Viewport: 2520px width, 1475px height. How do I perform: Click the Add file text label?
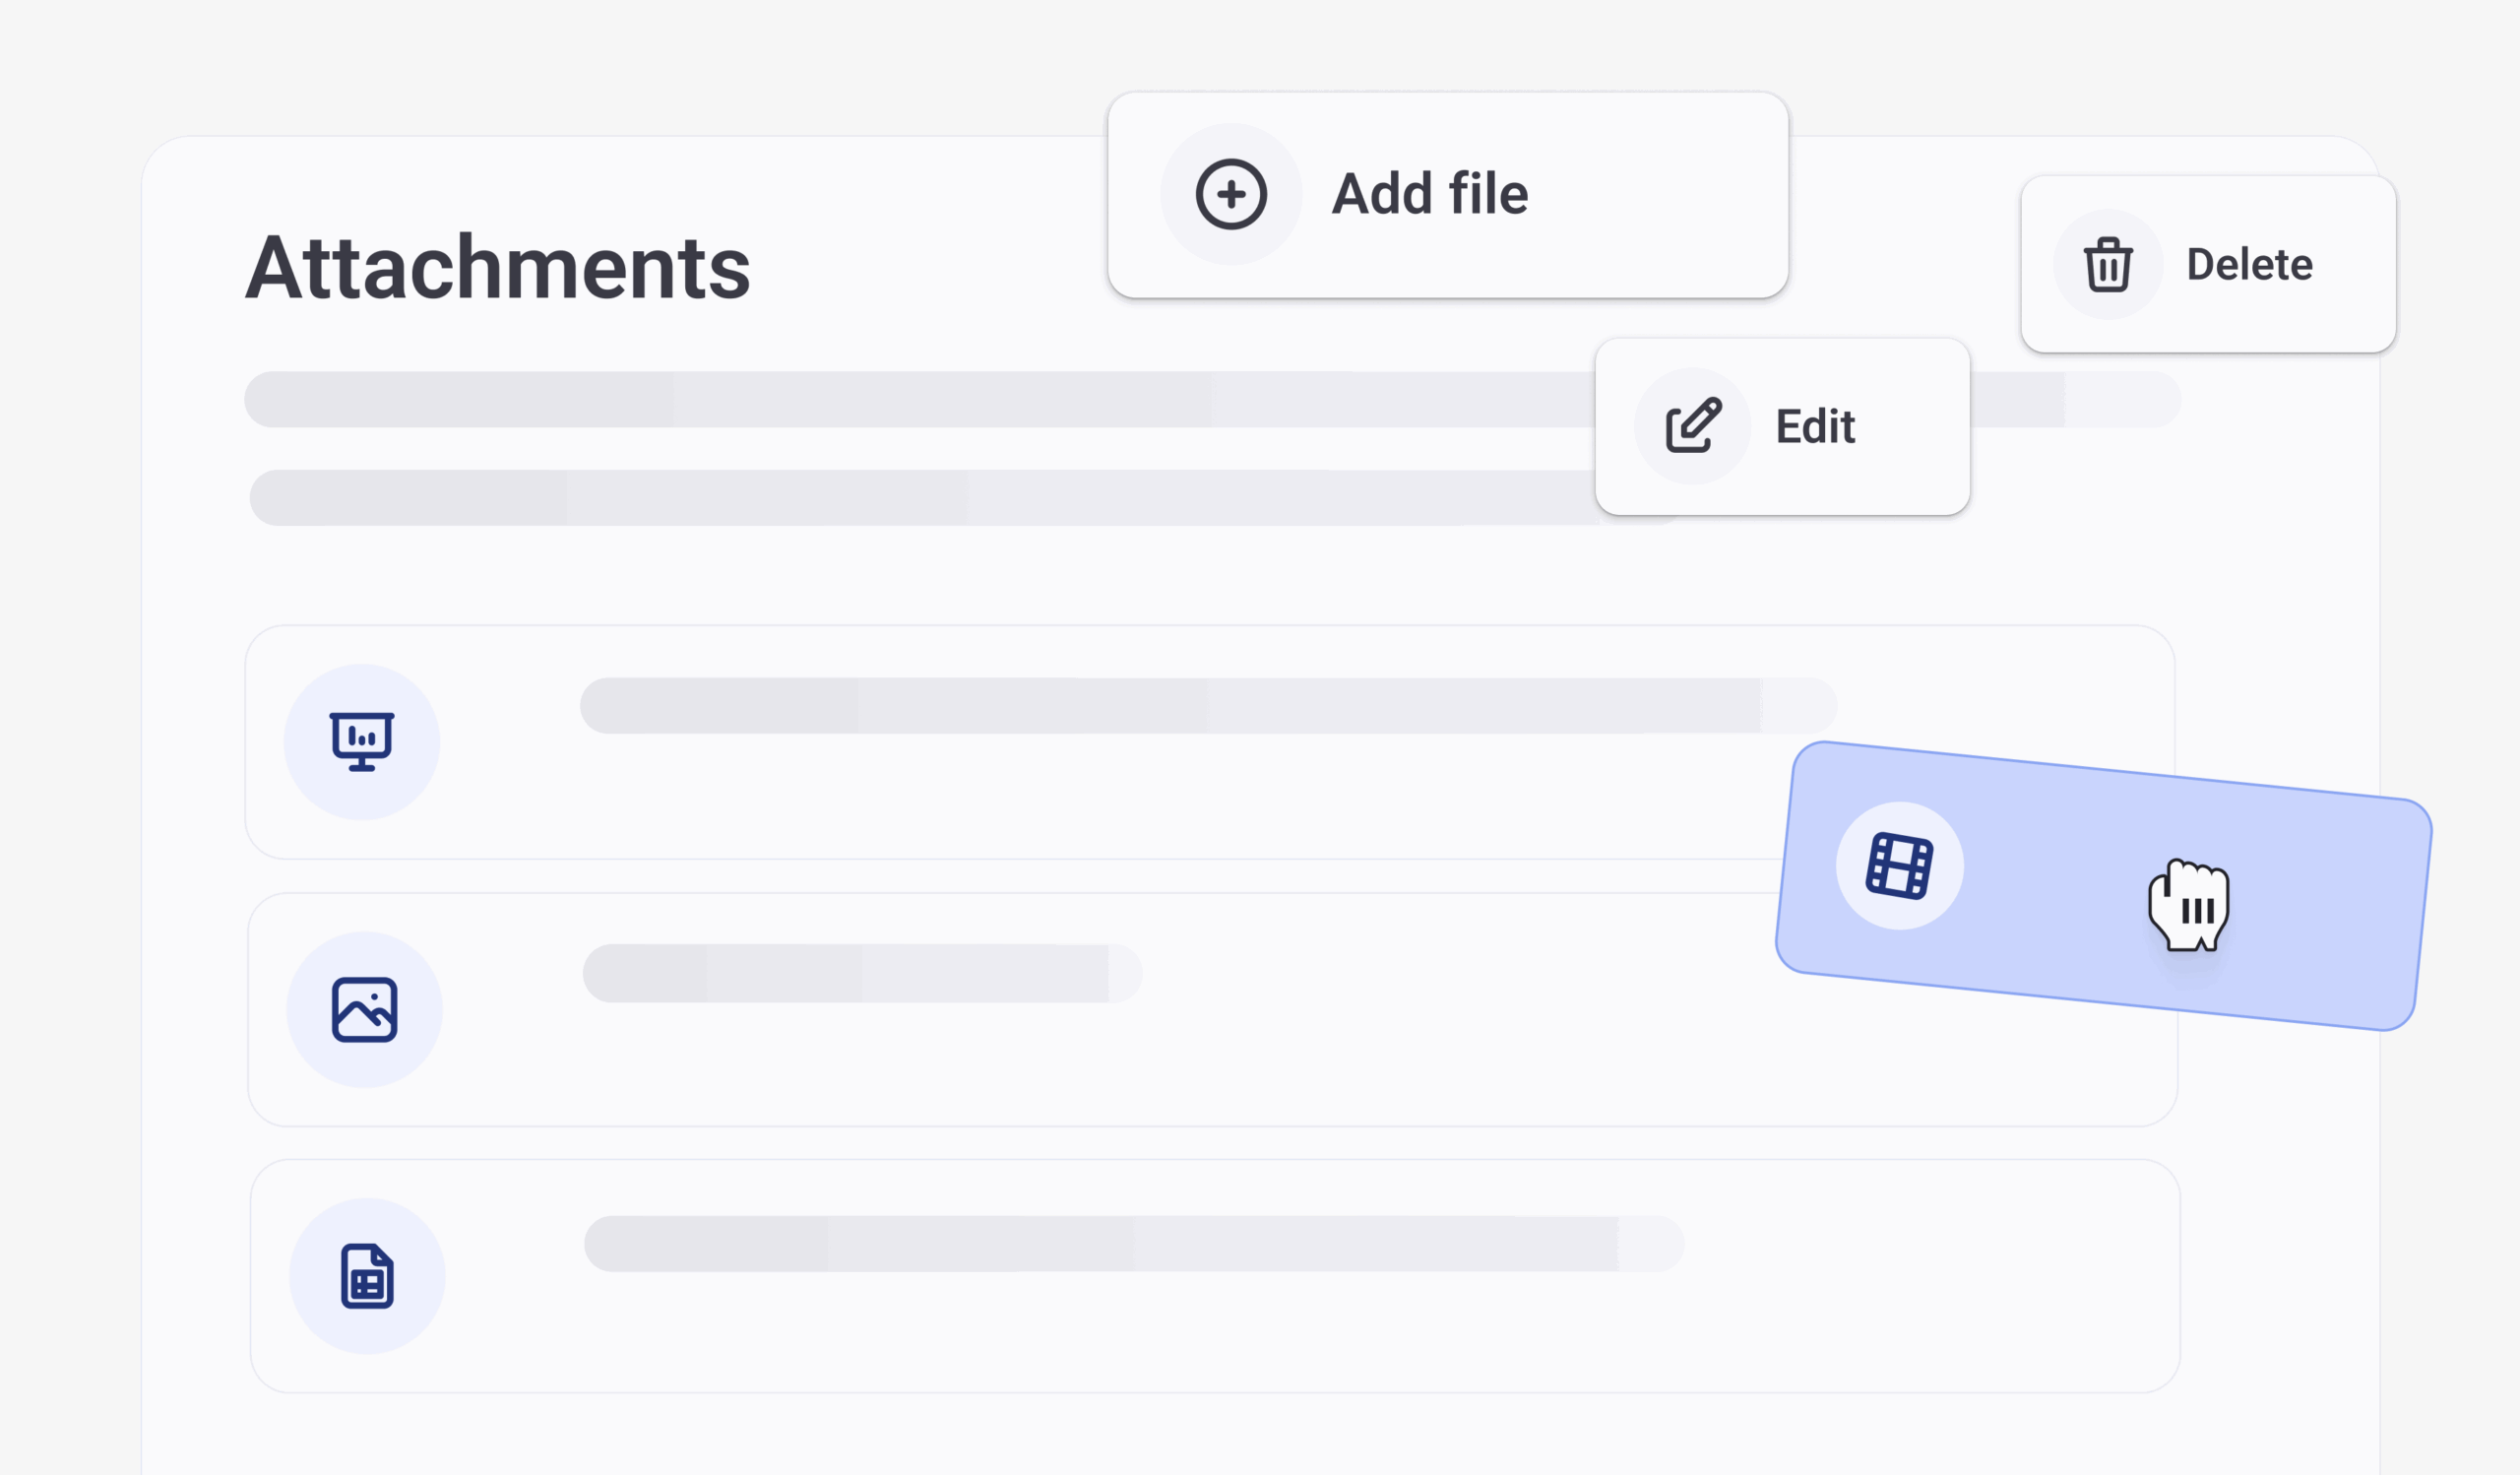pos(1429,194)
